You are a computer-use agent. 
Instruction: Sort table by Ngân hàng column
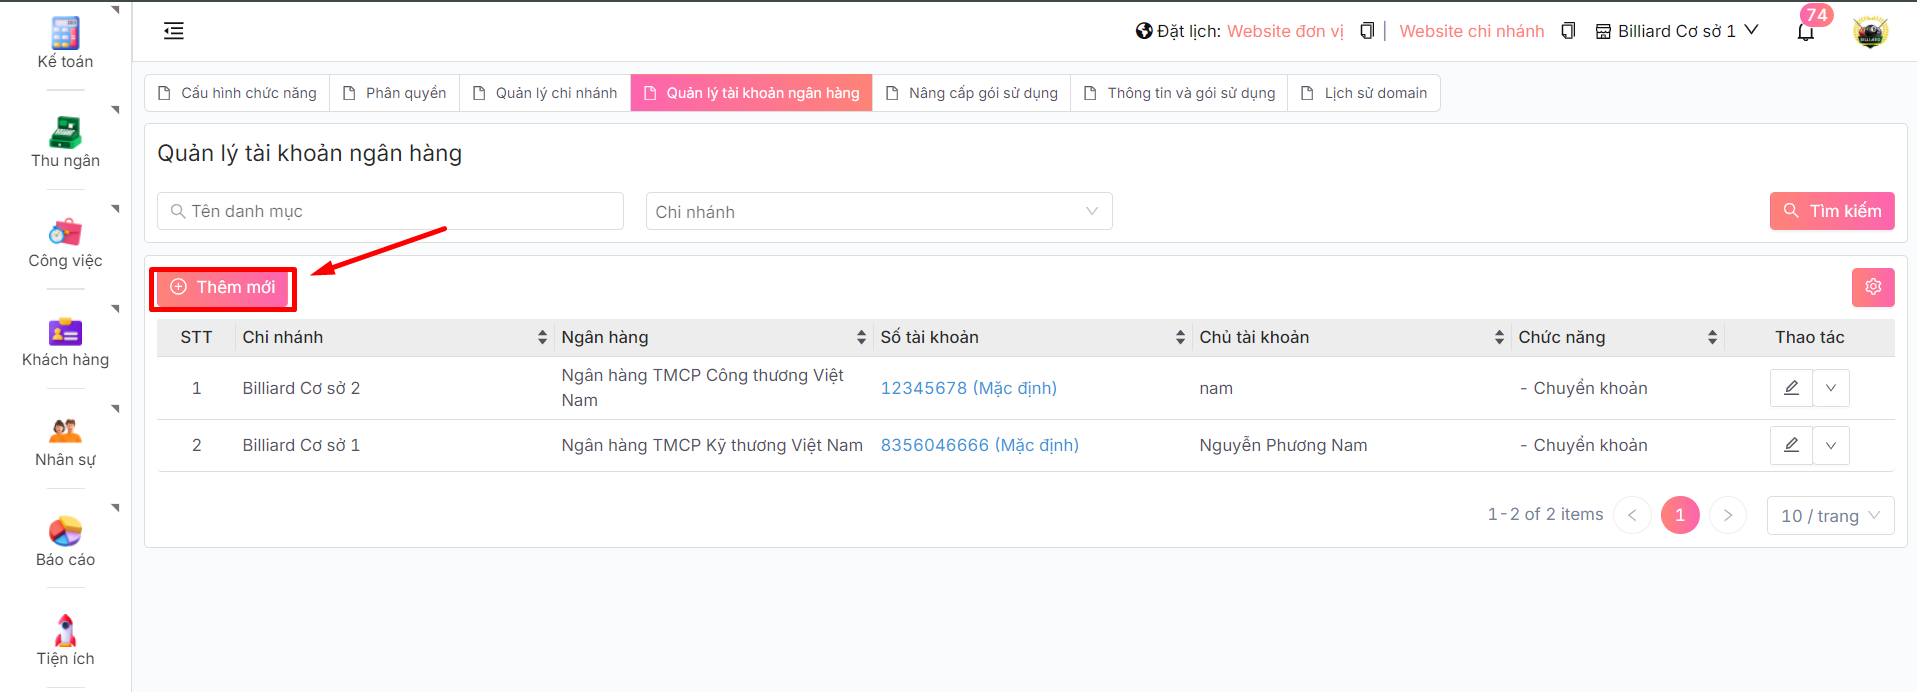pos(861,338)
